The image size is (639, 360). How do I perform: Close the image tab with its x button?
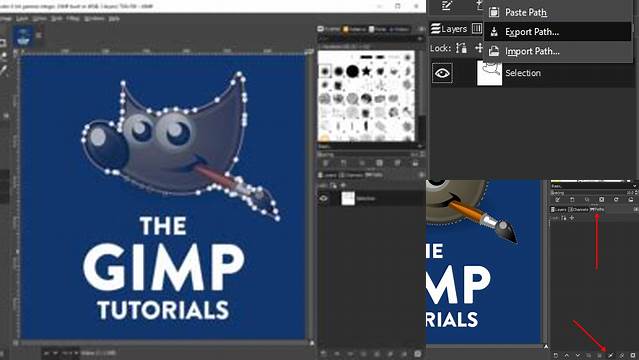click(x=39, y=35)
